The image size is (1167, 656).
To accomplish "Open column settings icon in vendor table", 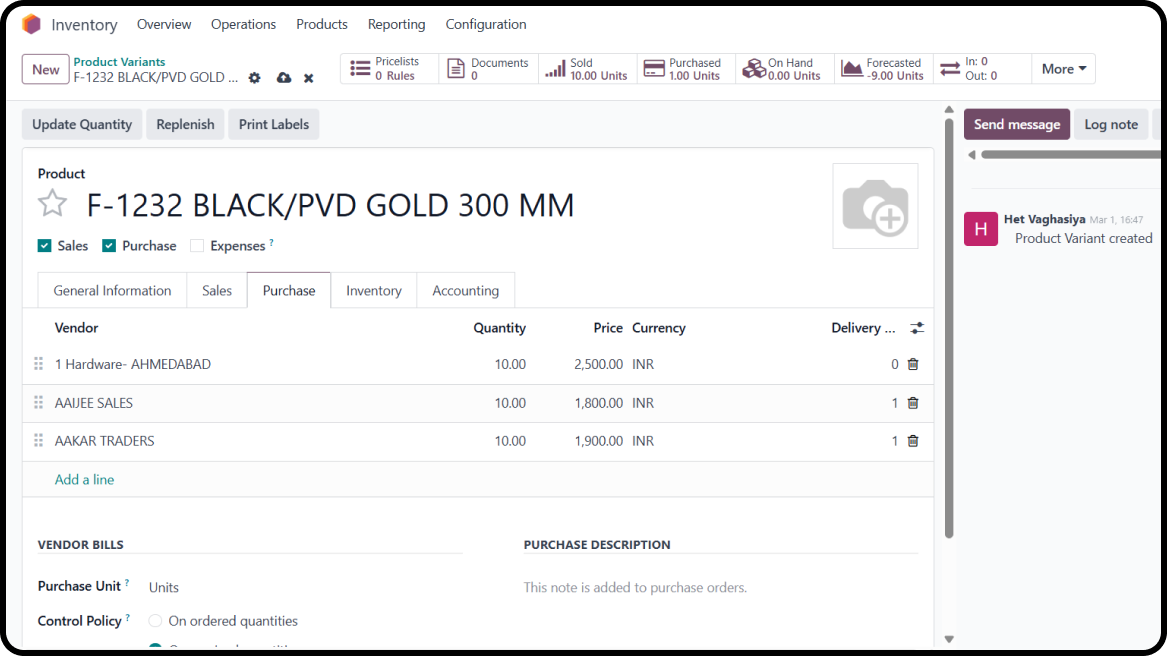I will 916,328.
